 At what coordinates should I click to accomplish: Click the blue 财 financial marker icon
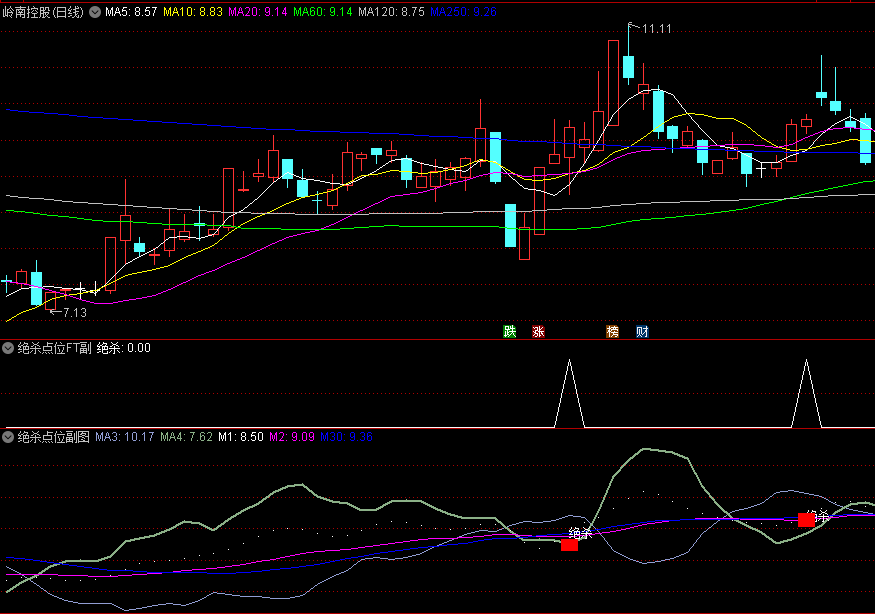[x=641, y=332]
